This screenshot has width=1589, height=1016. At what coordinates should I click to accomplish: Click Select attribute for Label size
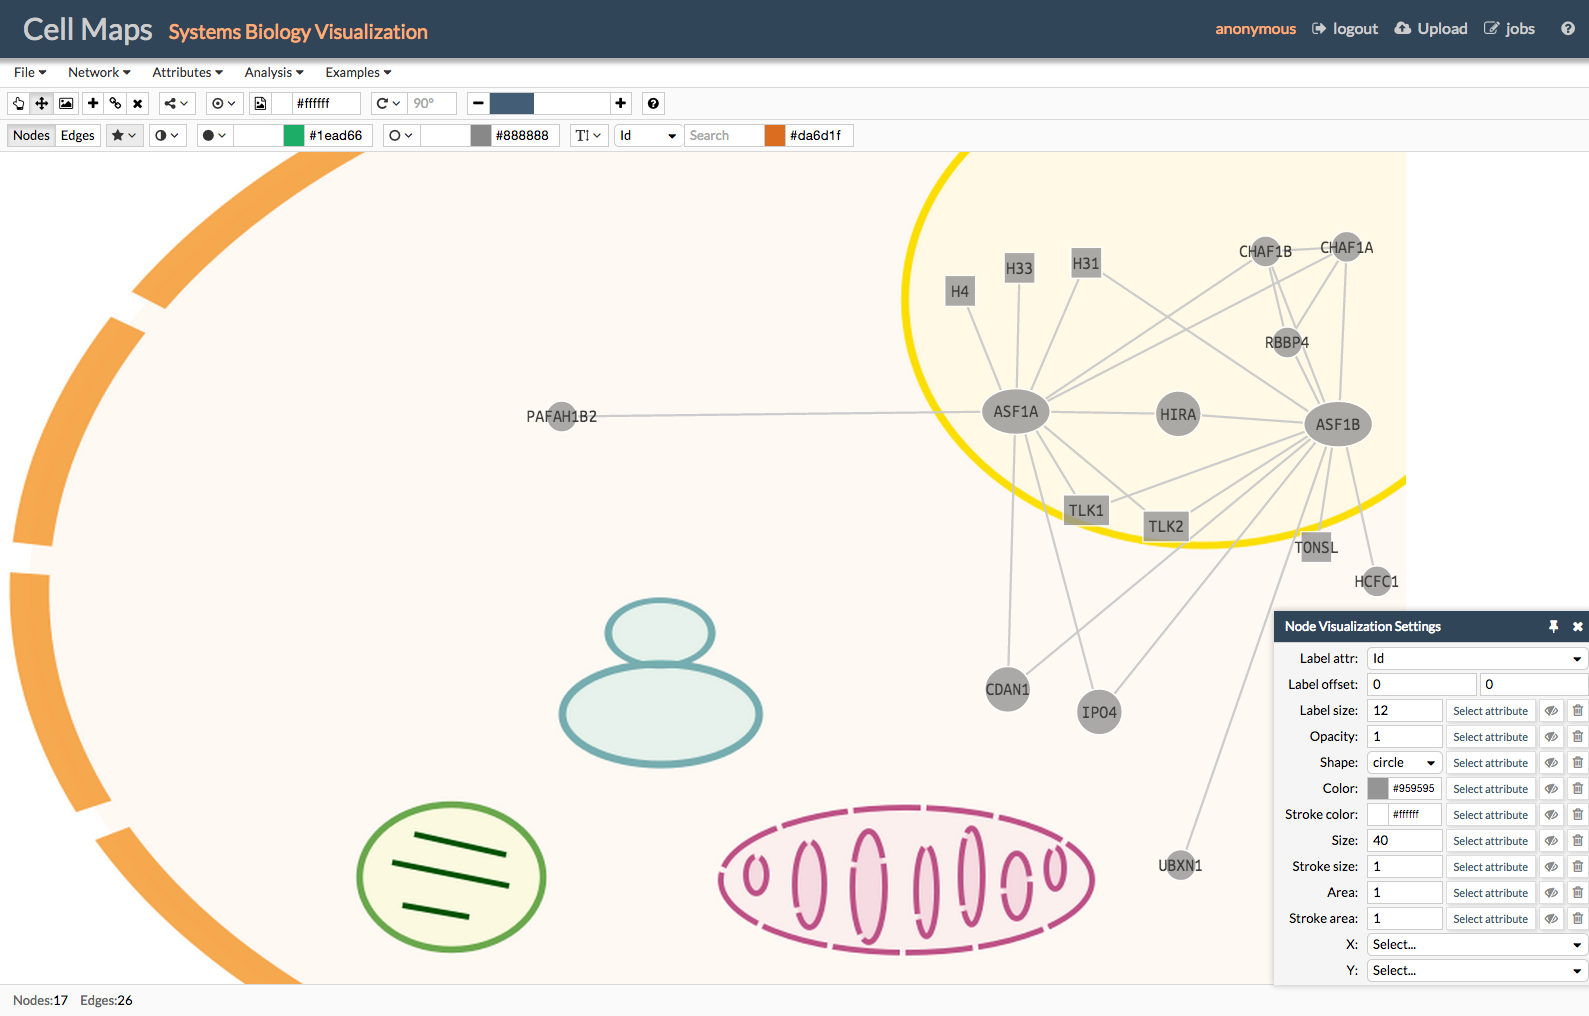[1490, 711]
